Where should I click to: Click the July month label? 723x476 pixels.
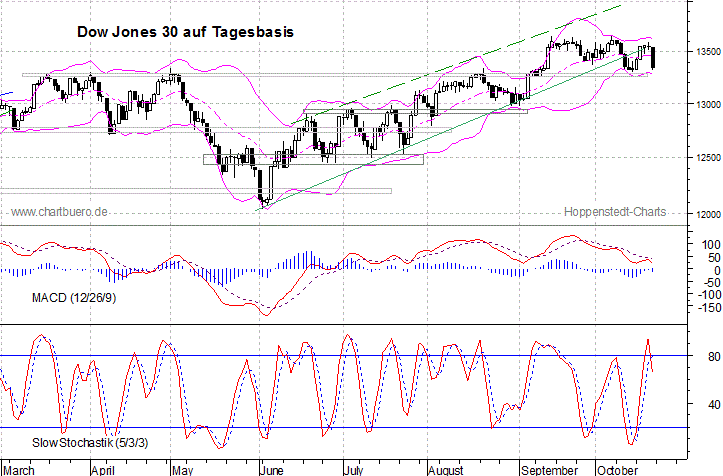[354, 470]
